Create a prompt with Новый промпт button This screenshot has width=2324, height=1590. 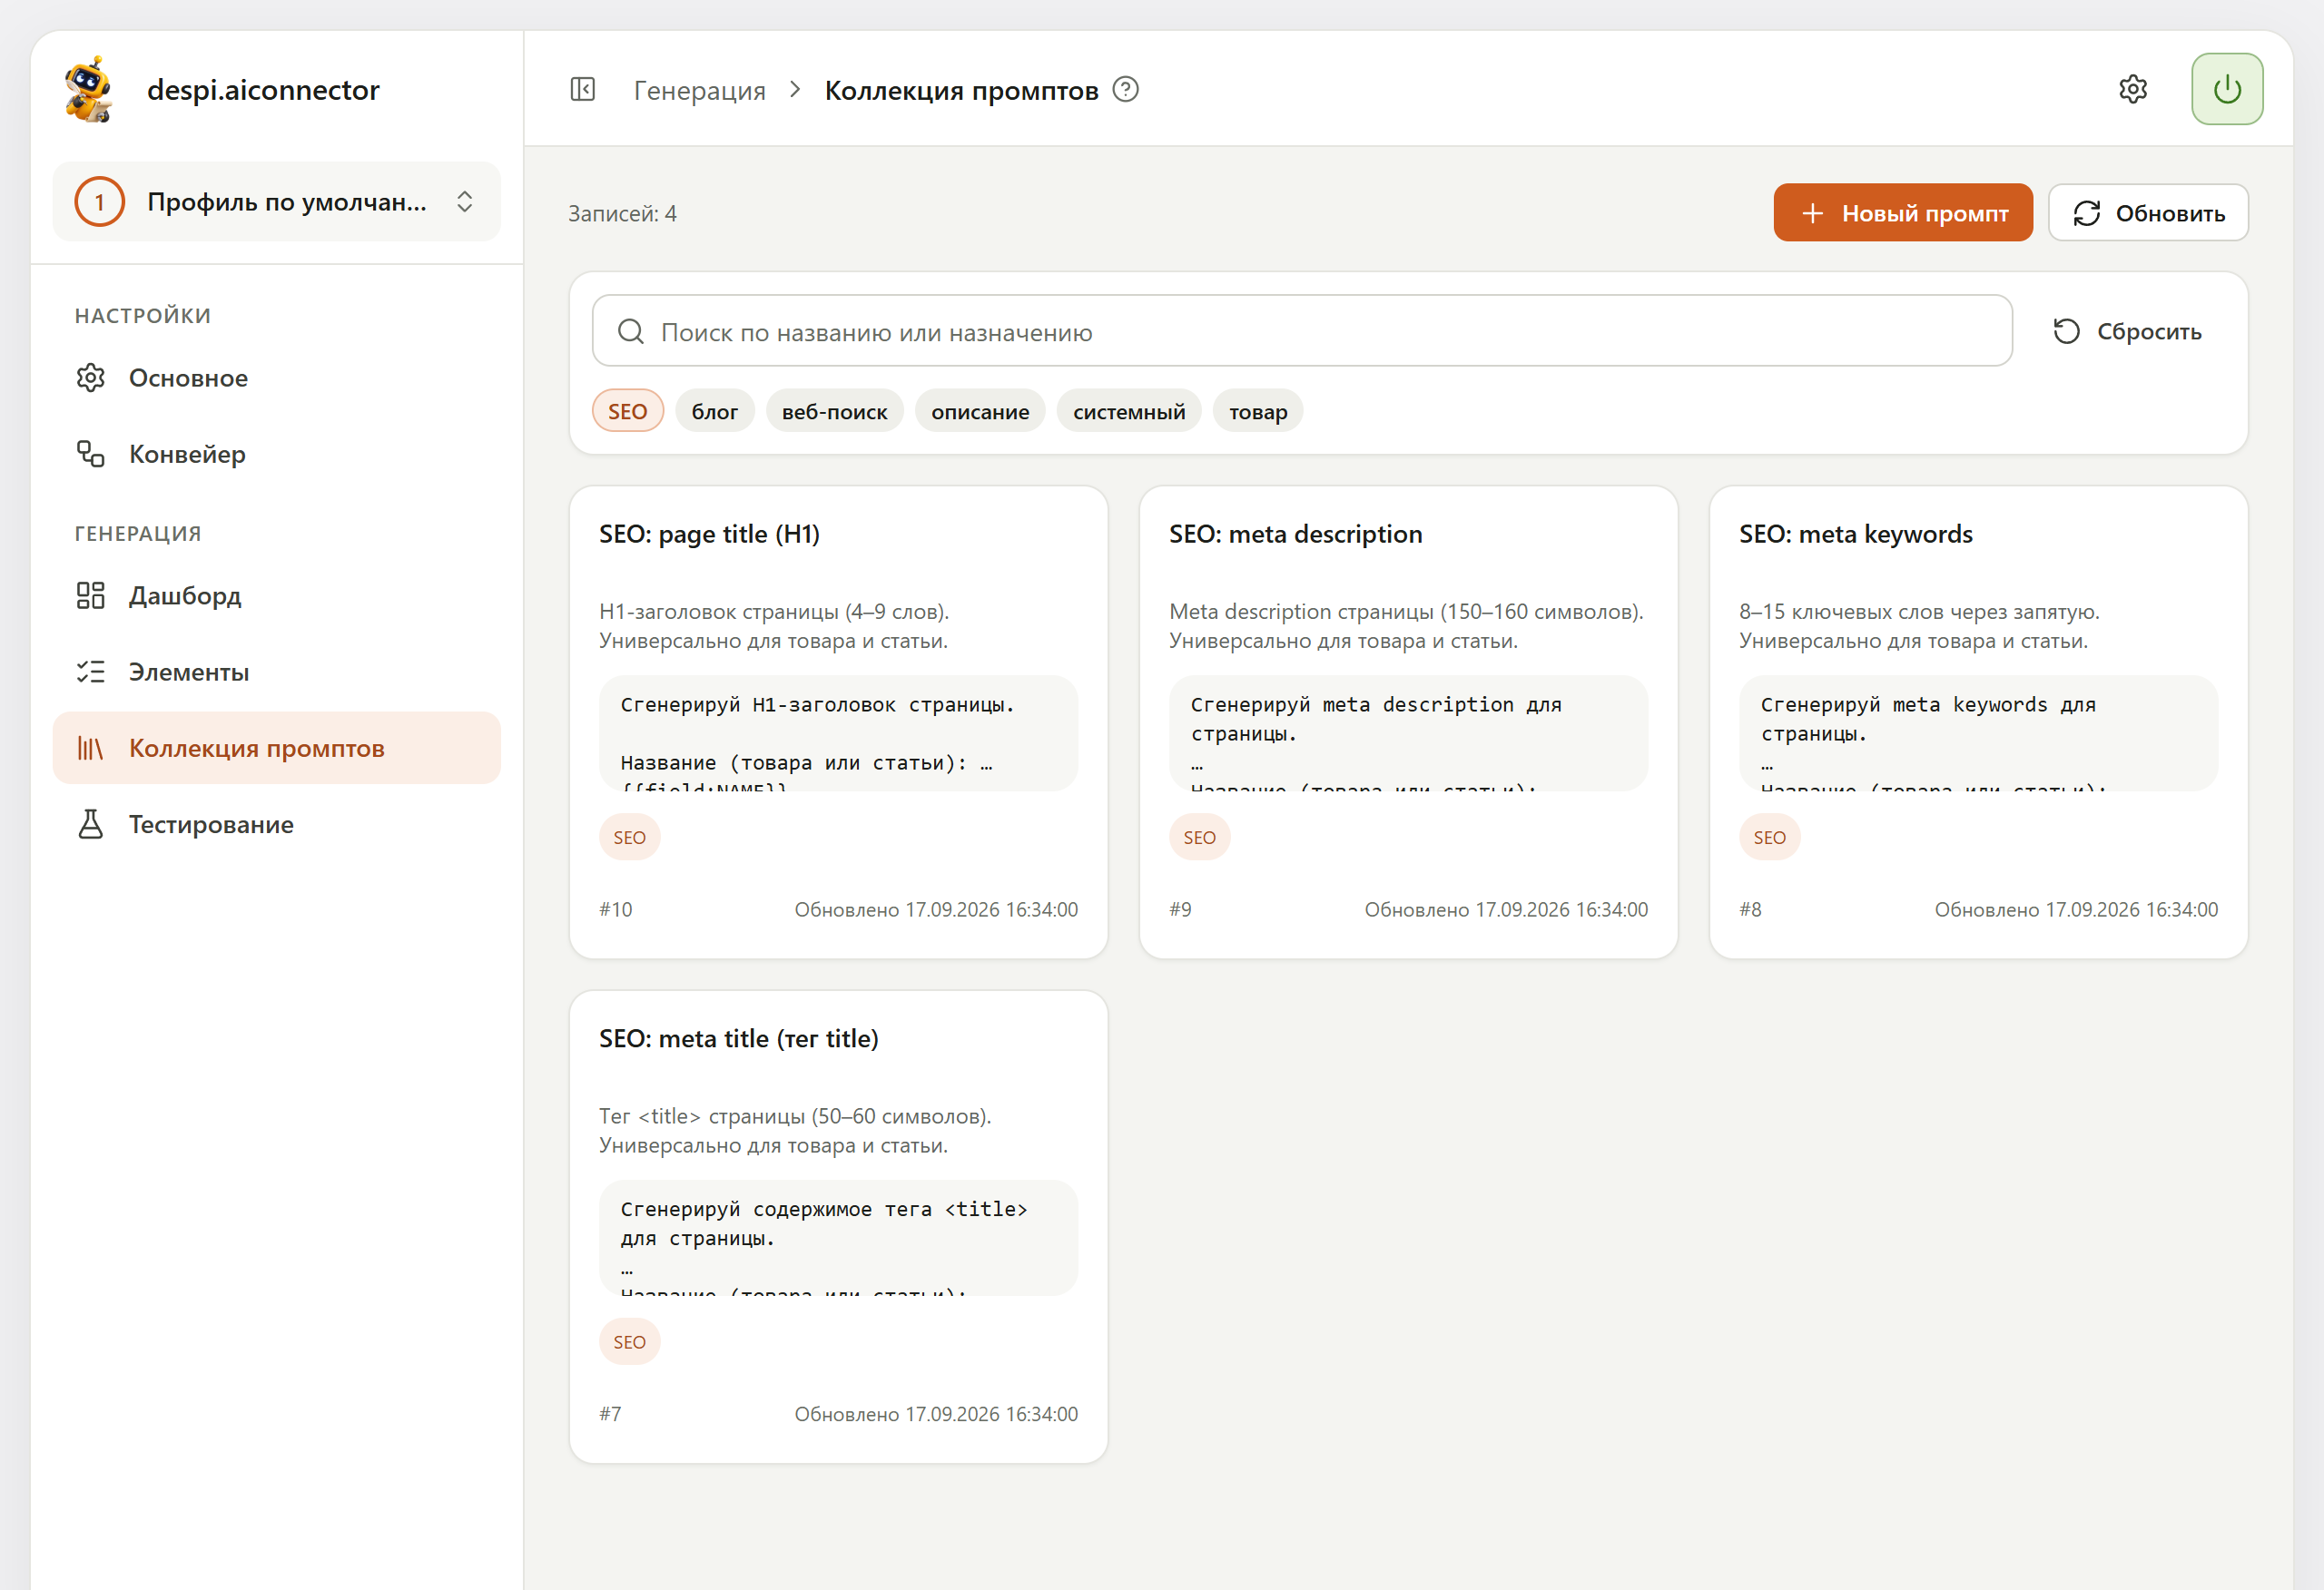pyautogui.click(x=1903, y=213)
